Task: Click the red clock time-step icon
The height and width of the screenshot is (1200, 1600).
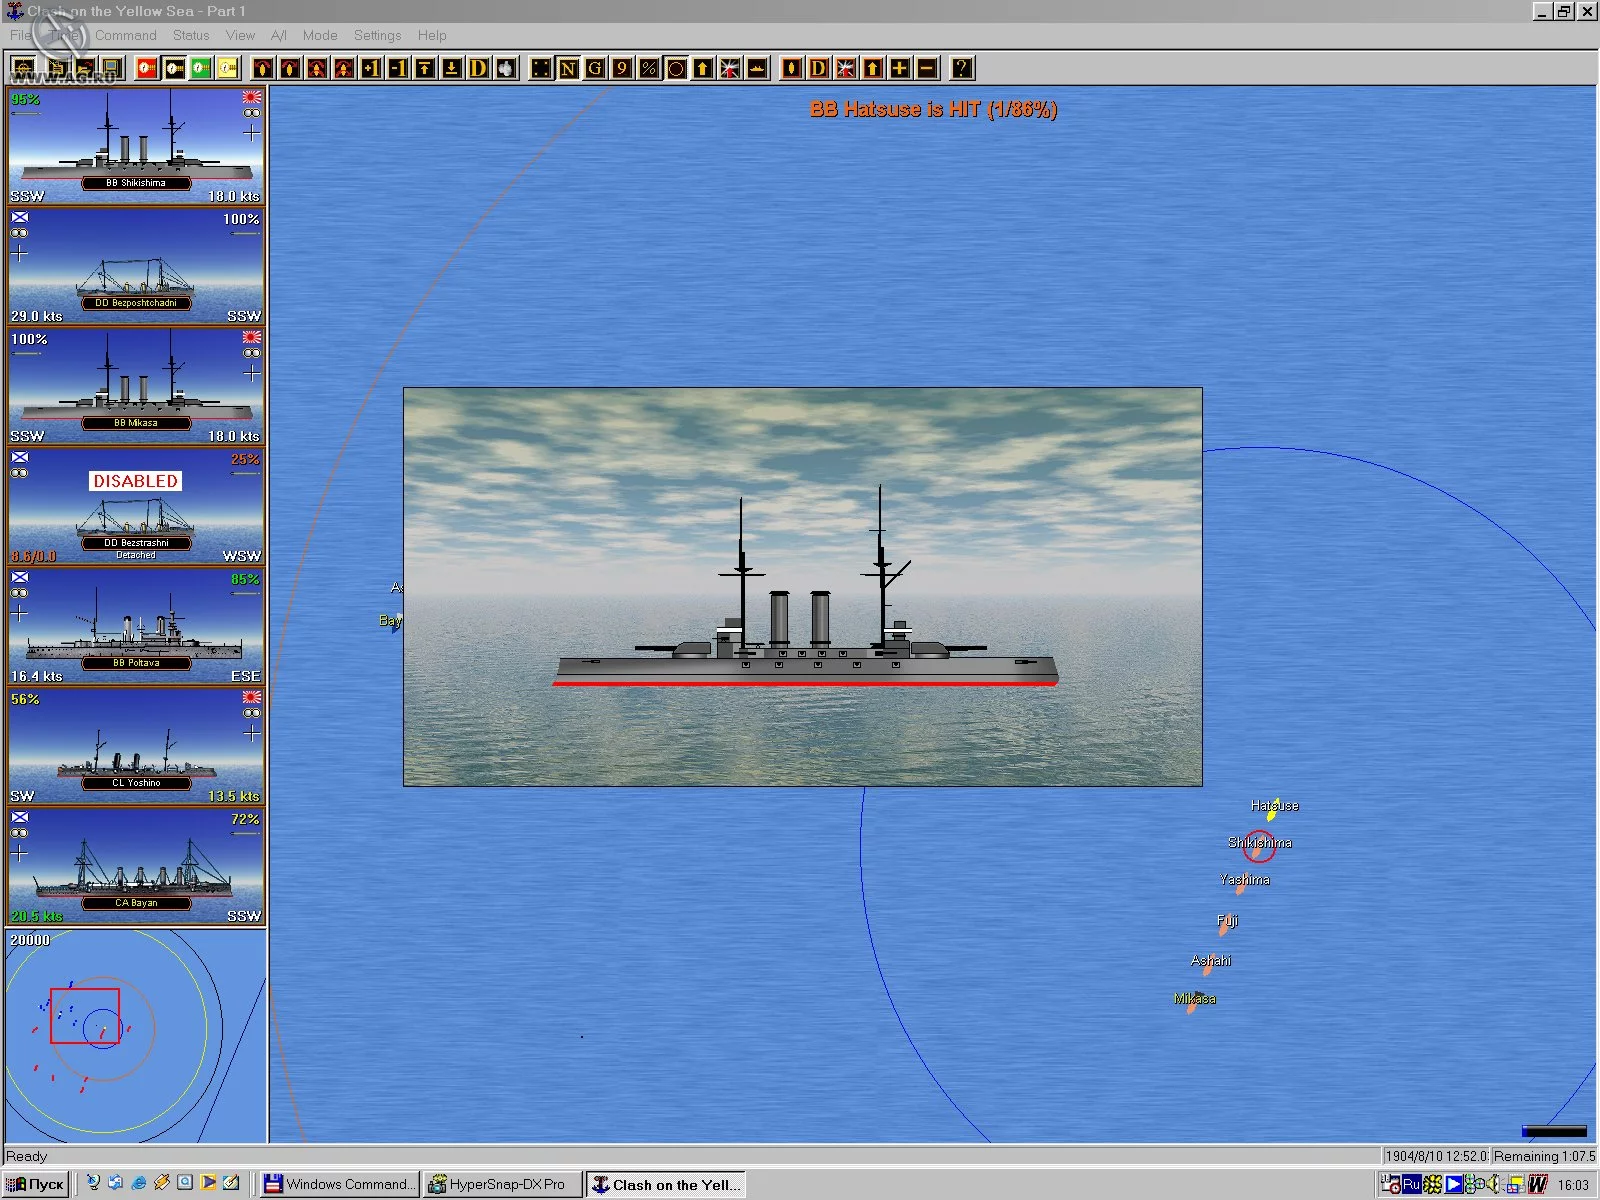Action: coord(147,68)
